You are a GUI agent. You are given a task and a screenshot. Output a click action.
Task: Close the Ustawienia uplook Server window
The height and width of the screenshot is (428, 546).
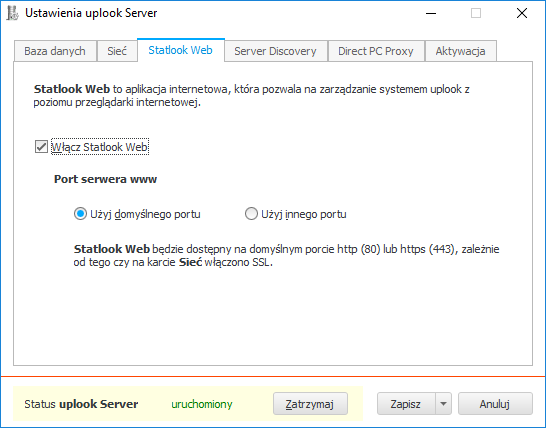(x=522, y=13)
